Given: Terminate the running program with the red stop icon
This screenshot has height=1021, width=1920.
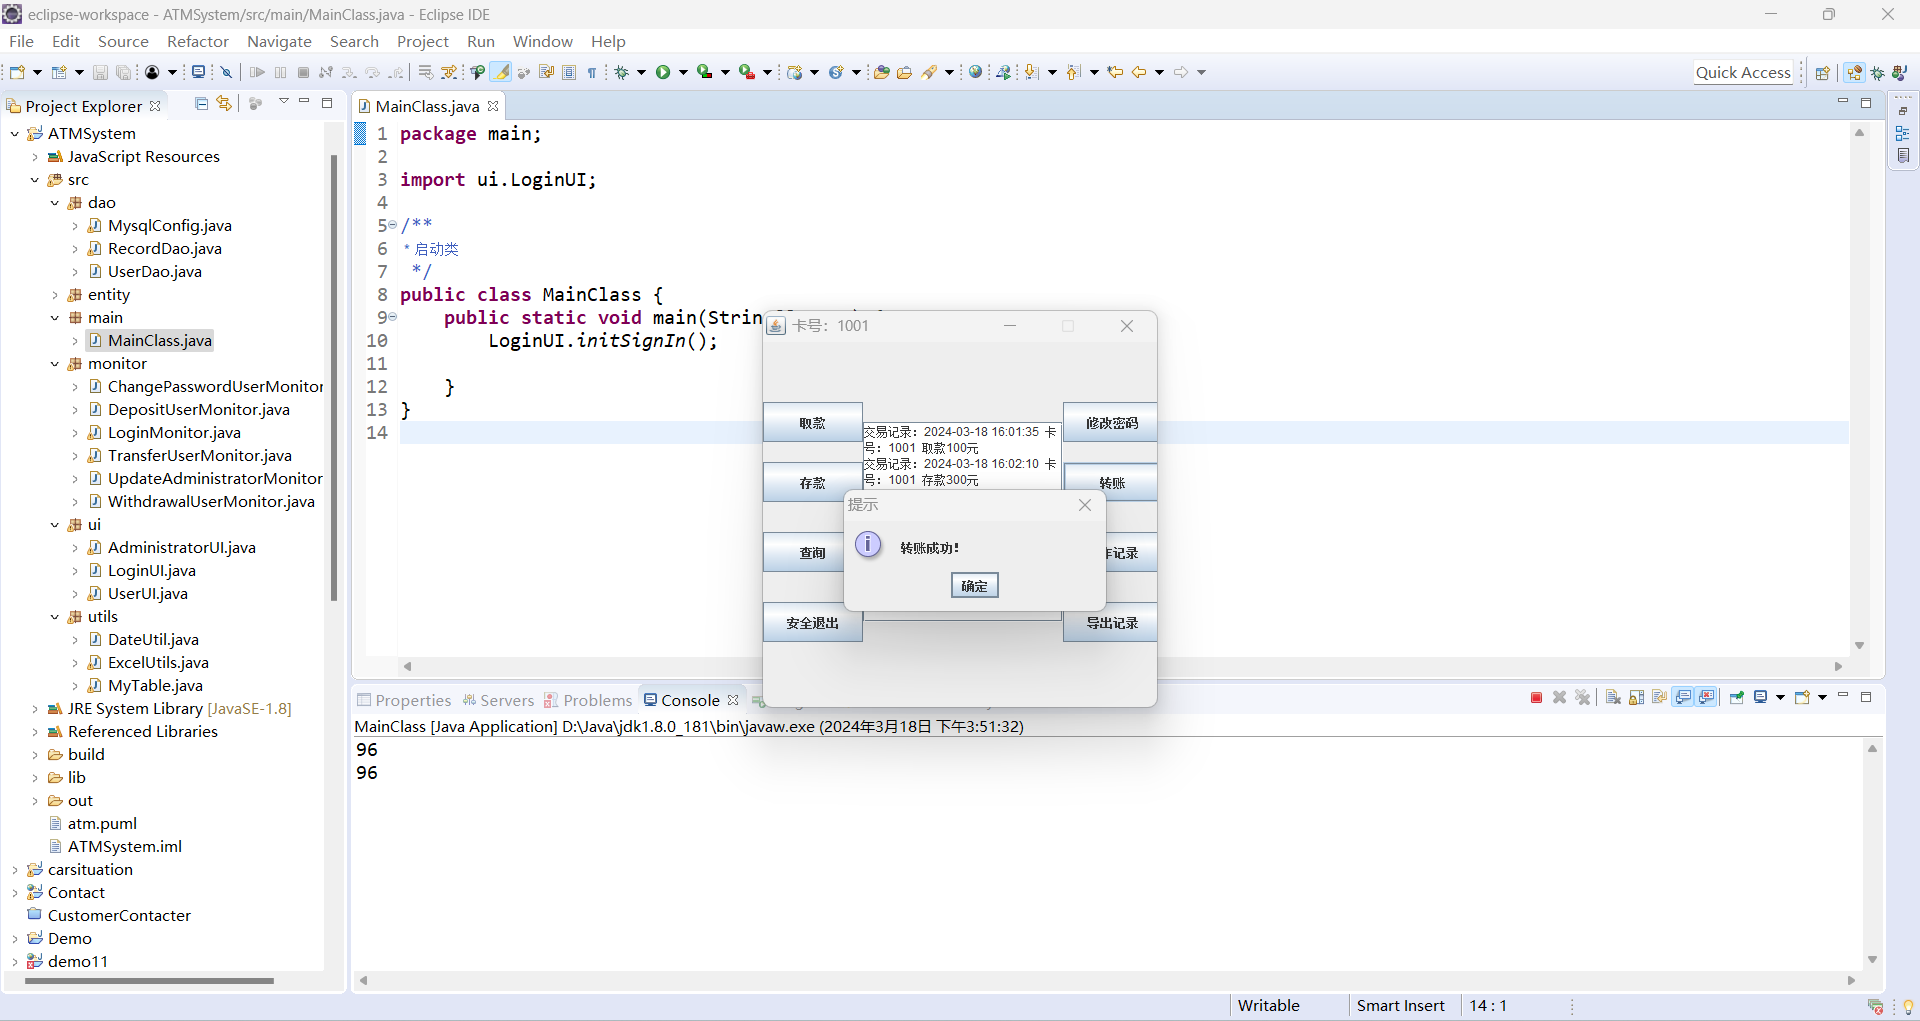Looking at the screenshot, I should pos(1536,698).
